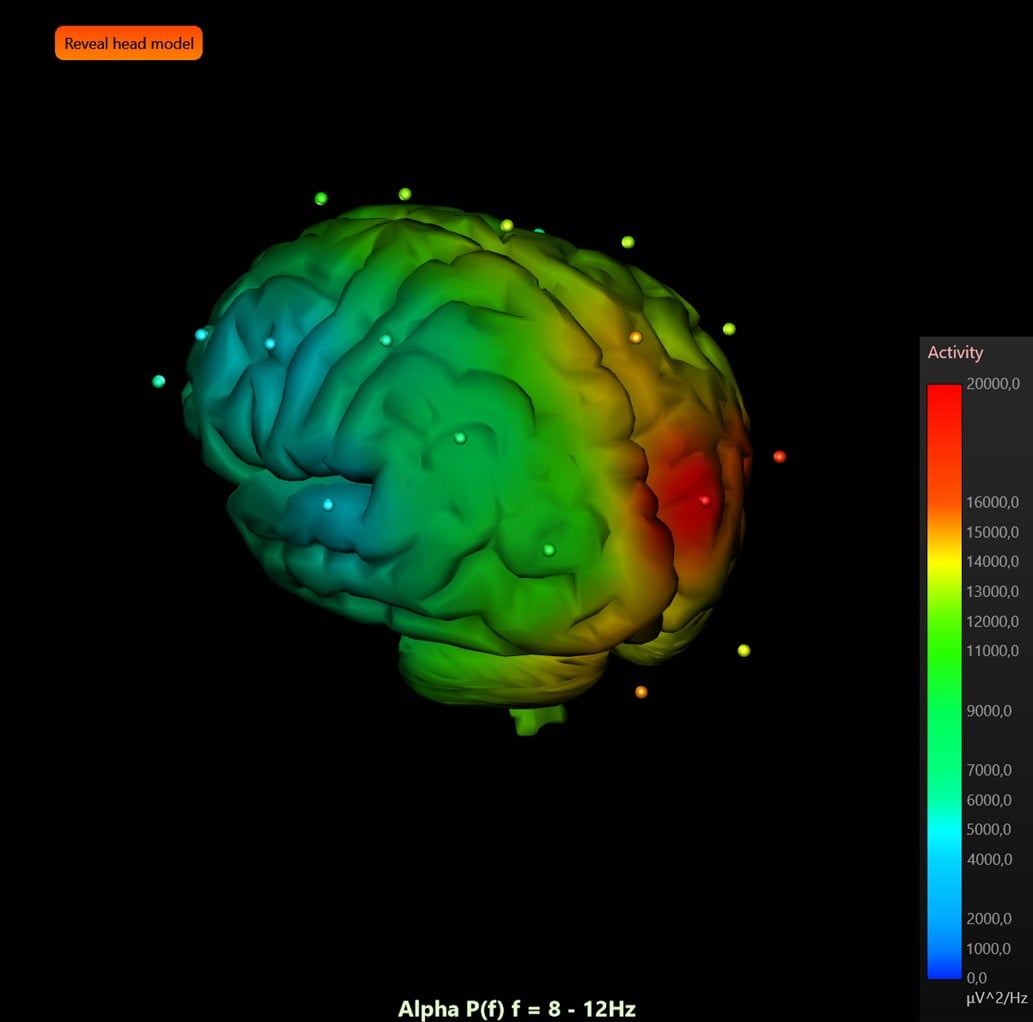Select the orange electrode under the brainstem
The width and height of the screenshot is (1033, 1022).
coord(640,690)
